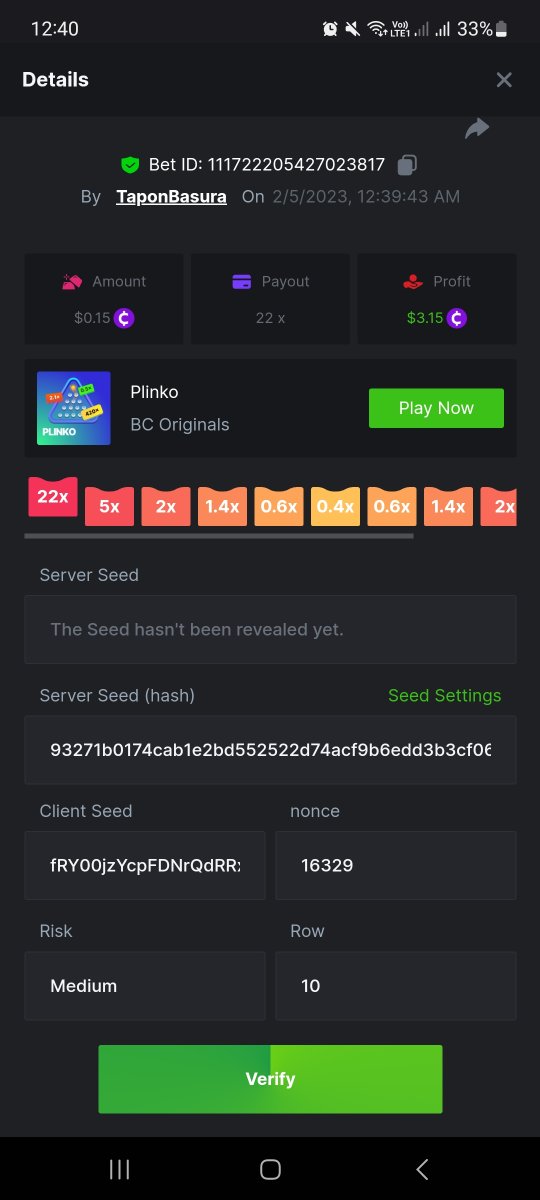Image resolution: width=540 pixels, height=1200 pixels.
Task: Copy the Bet ID with copy icon
Action: point(407,165)
